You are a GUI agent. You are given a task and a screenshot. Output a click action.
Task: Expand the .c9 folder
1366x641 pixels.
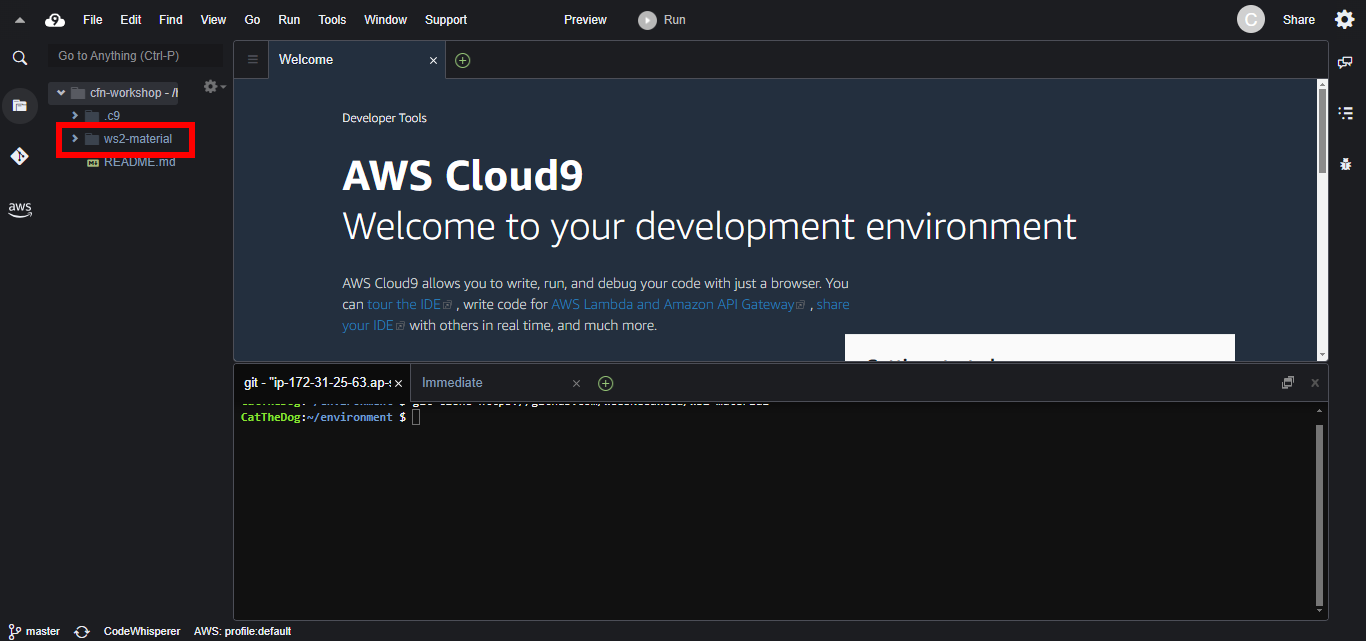pos(75,115)
